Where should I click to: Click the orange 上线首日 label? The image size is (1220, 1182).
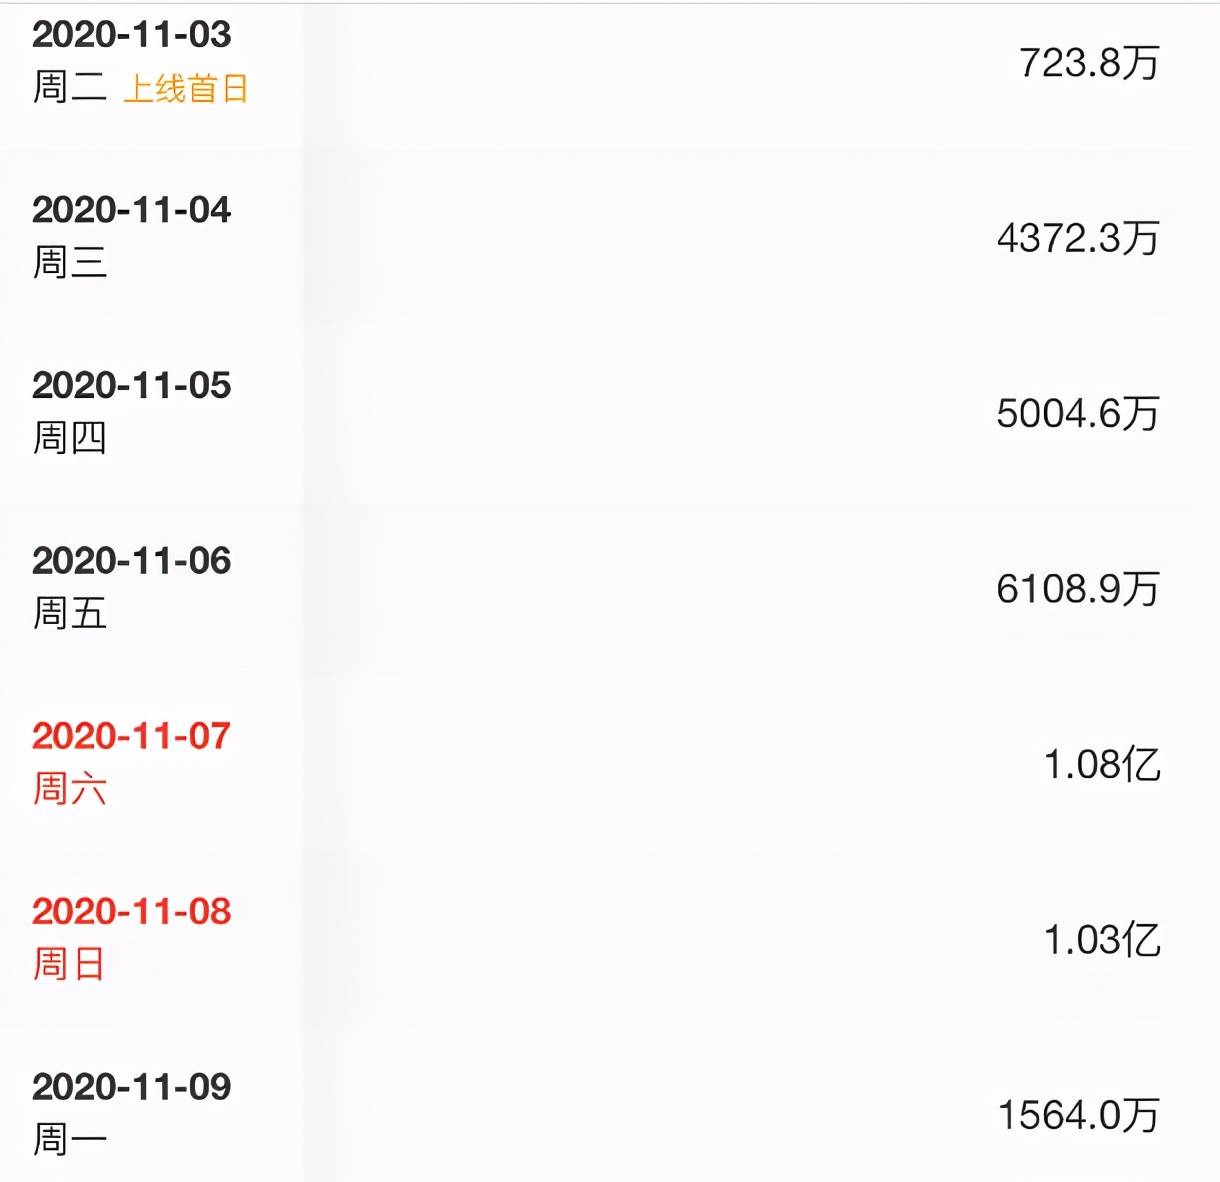tap(185, 89)
